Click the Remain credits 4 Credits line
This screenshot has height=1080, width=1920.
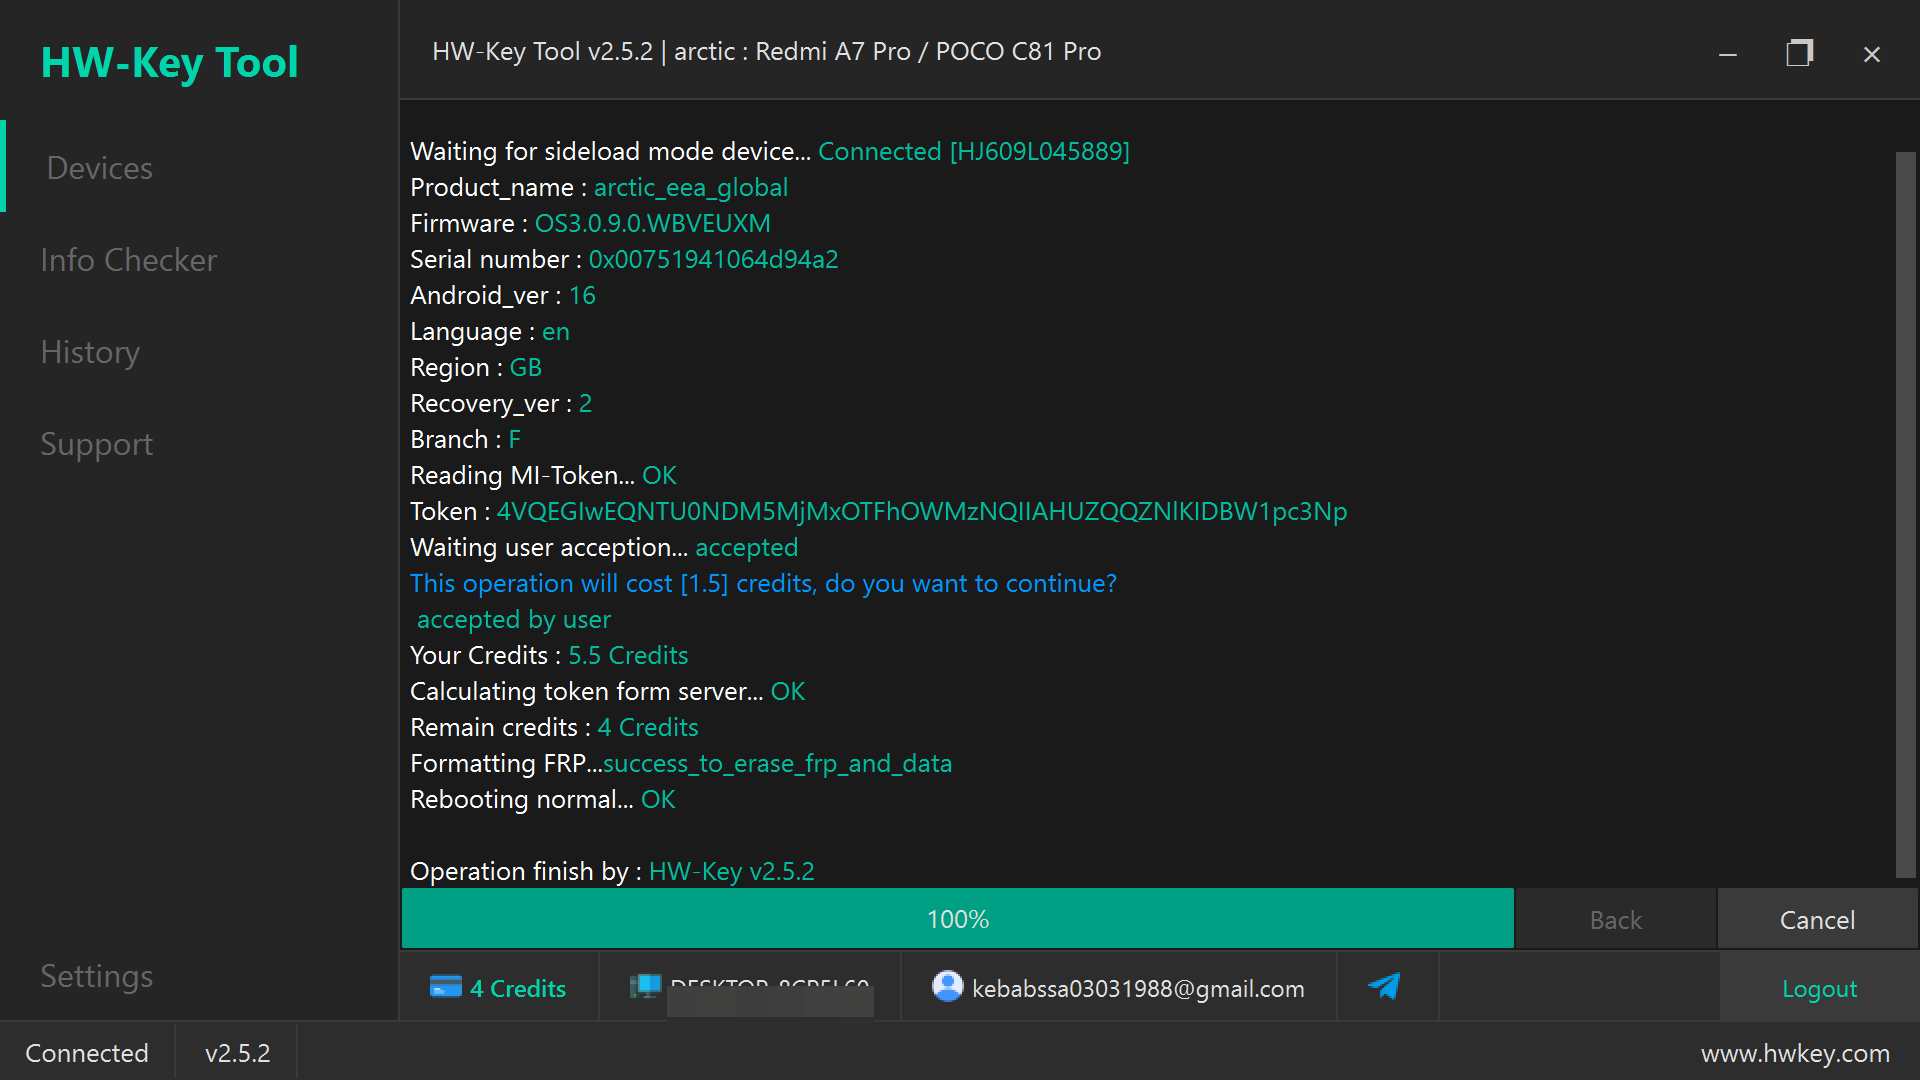click(x=554, y=727)
